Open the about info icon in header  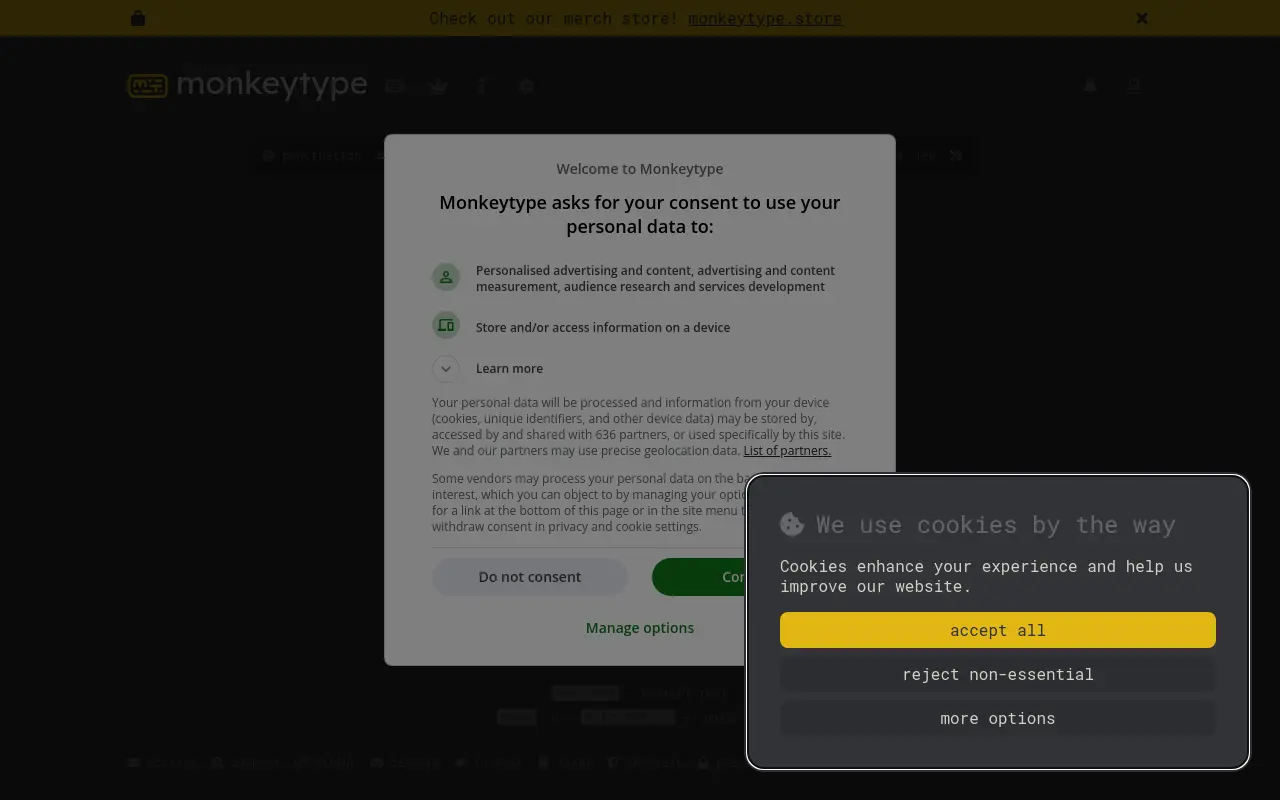482,86
